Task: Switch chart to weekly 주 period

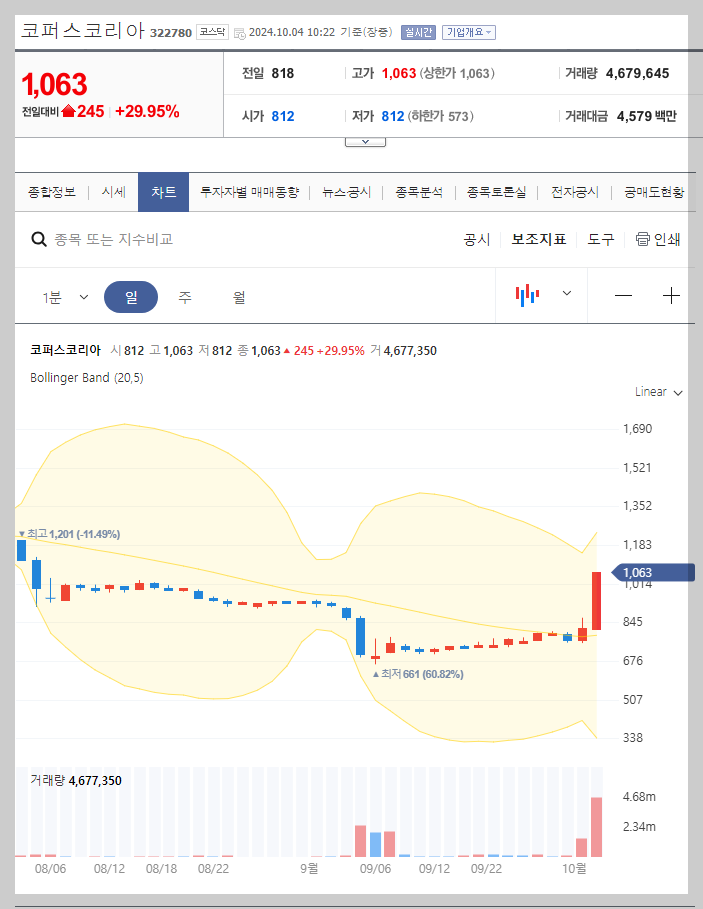Action: pyautogui.click(x=183, y=295)
